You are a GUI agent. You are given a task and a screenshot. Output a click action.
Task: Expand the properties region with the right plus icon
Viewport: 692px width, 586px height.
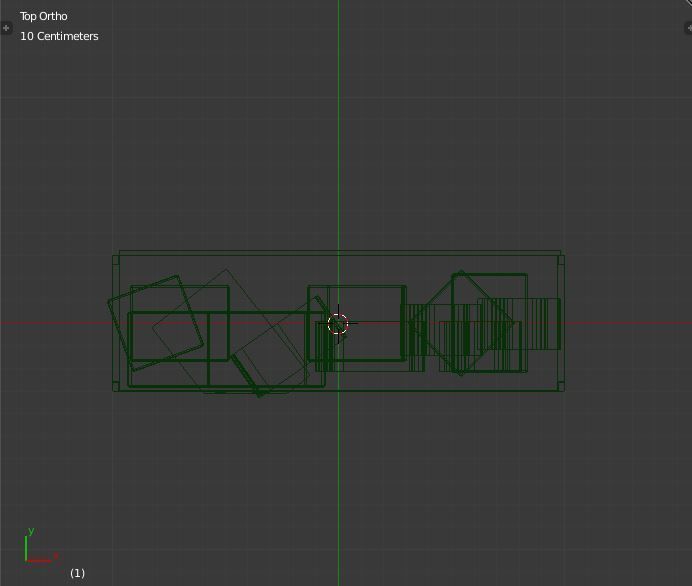pos(688,28)
